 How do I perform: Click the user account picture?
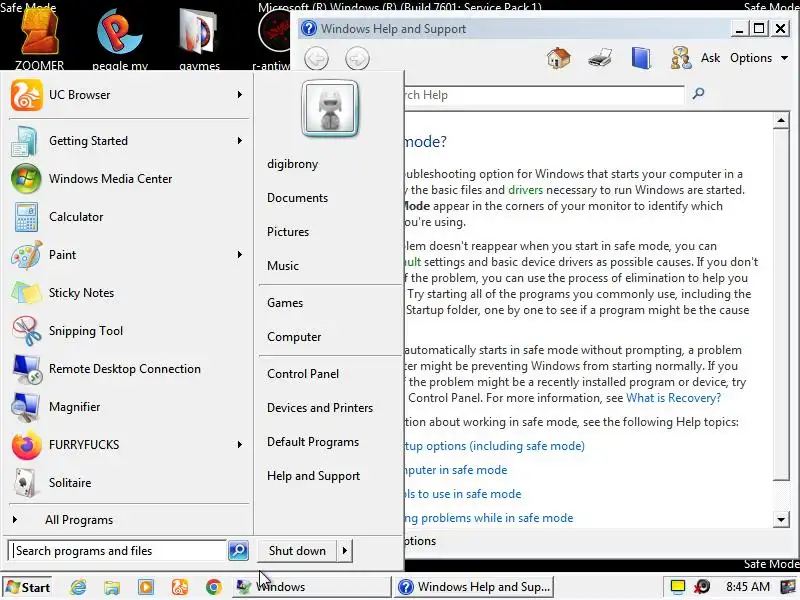click(330, 109)
